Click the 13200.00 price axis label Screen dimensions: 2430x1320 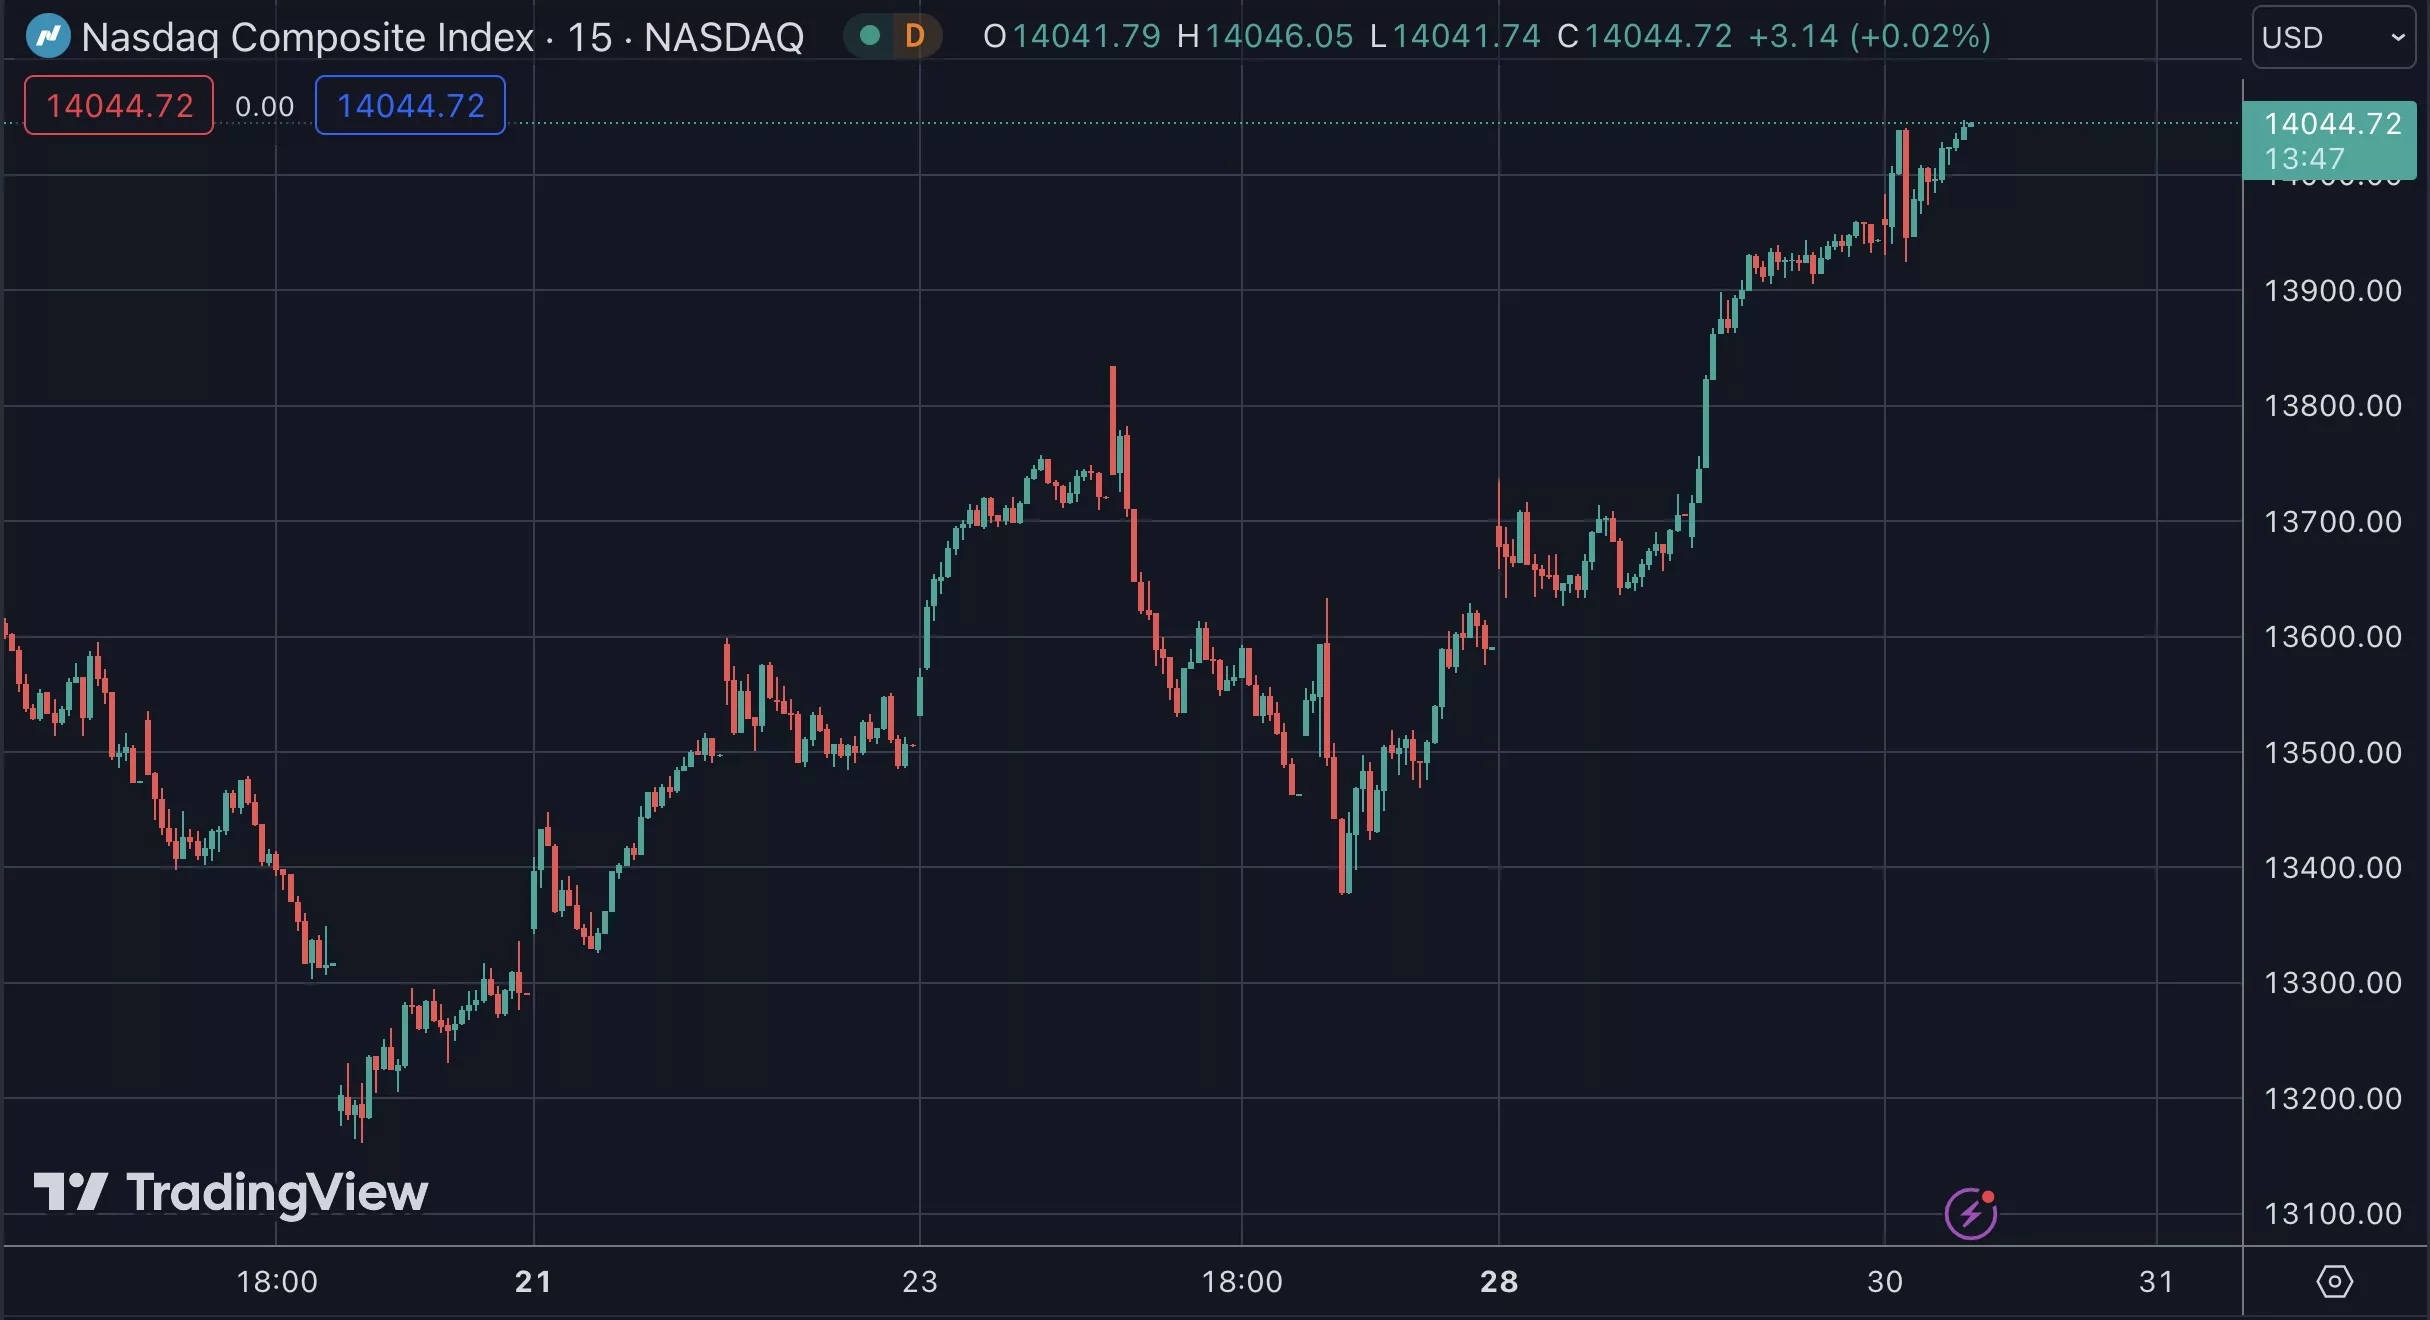point(2332,1099)
